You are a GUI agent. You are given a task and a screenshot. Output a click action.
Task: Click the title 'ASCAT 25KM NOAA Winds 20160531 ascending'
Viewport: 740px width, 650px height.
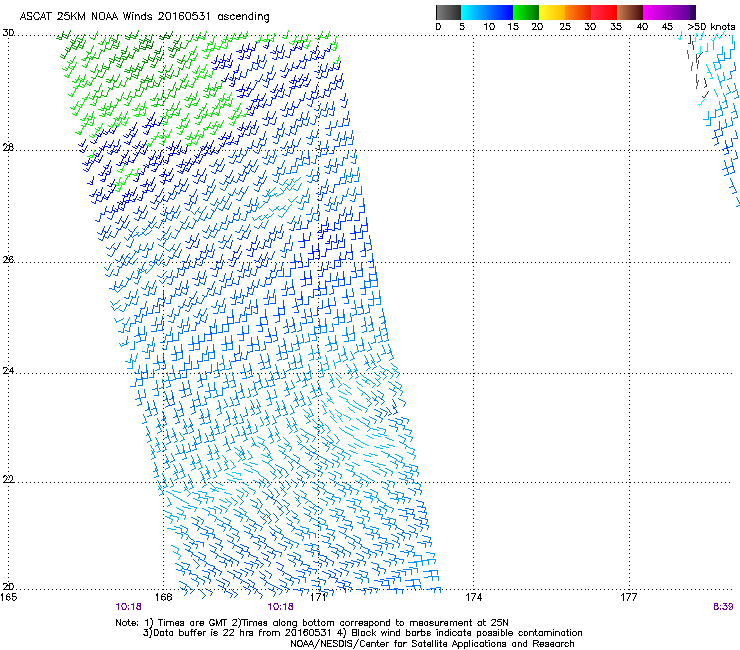[144, 17]
